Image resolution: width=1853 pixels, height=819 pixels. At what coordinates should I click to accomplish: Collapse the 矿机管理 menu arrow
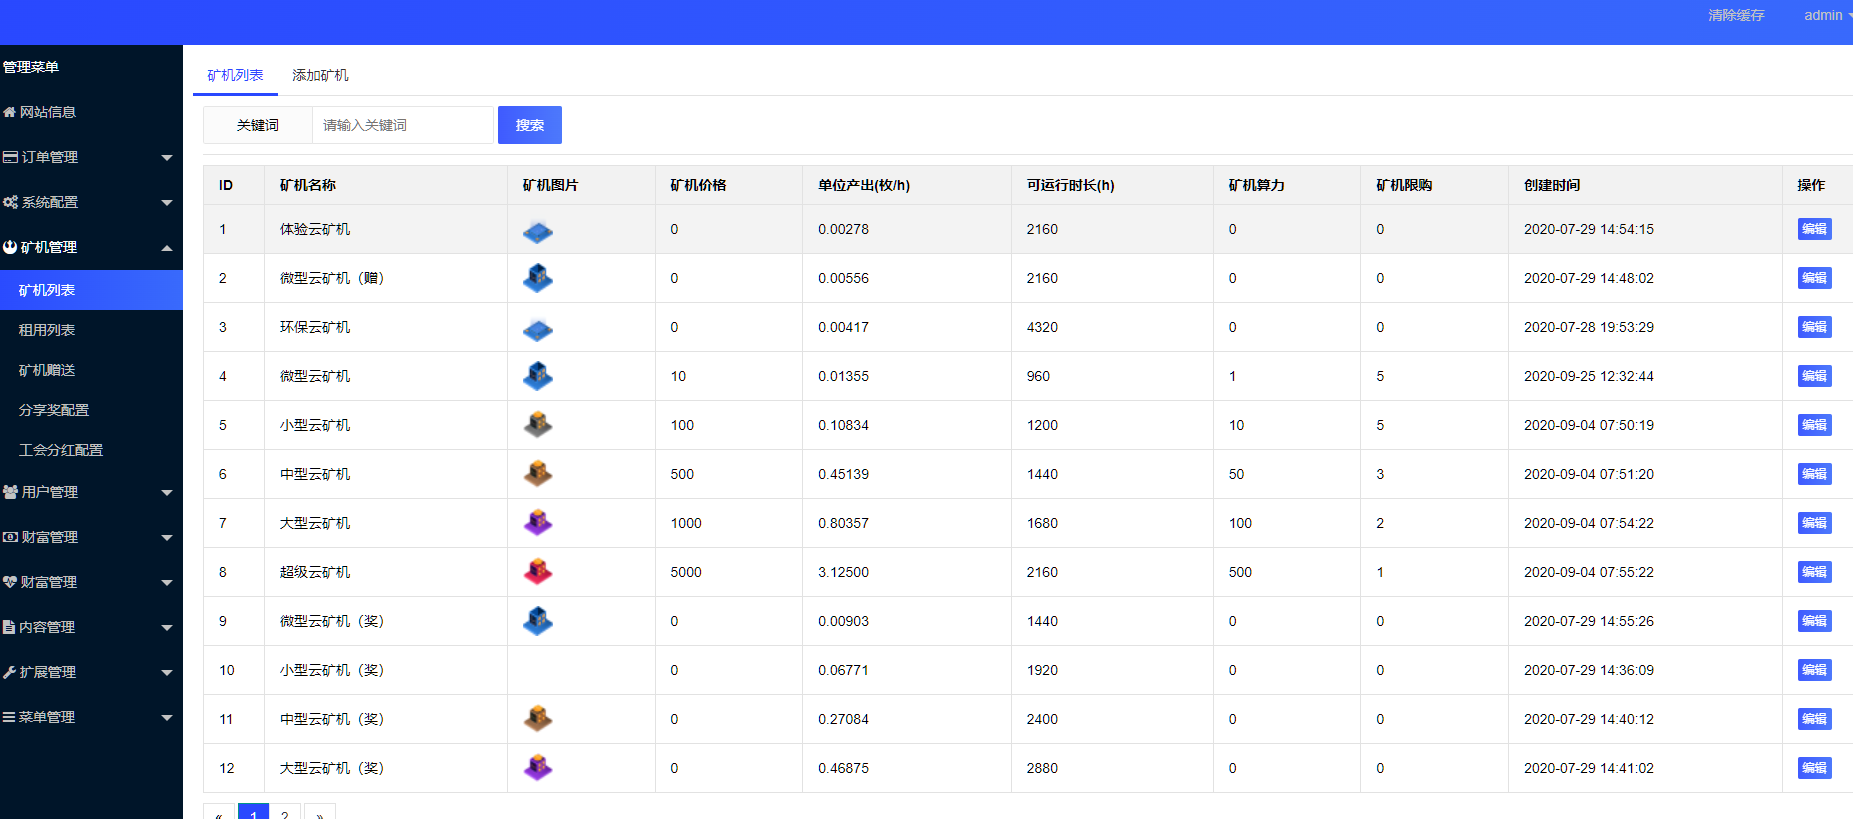[167, 248]
